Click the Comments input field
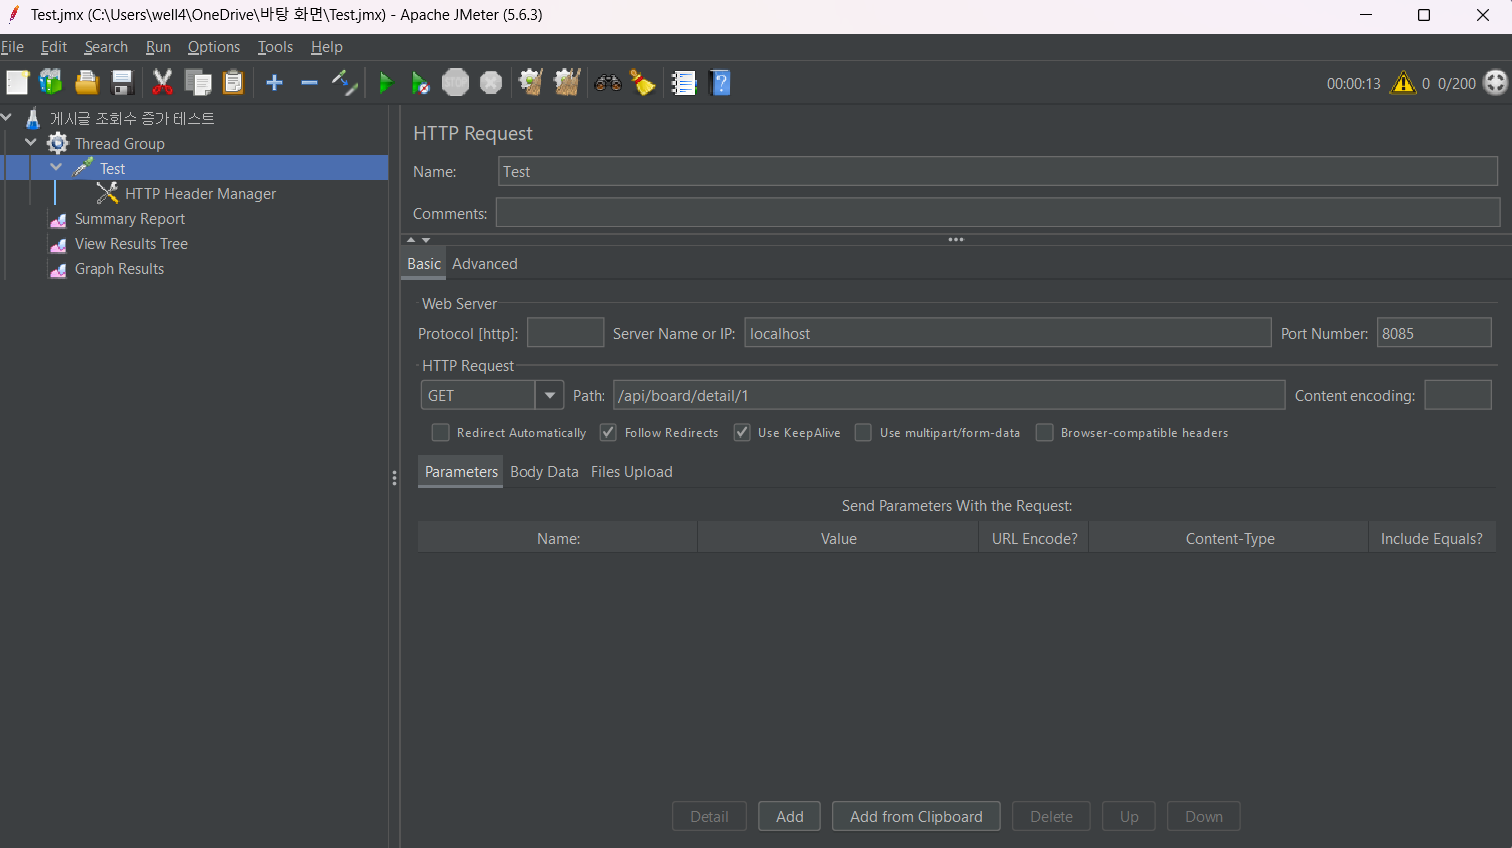Viewport: 1512px width, 848px height. coord(998,213)
